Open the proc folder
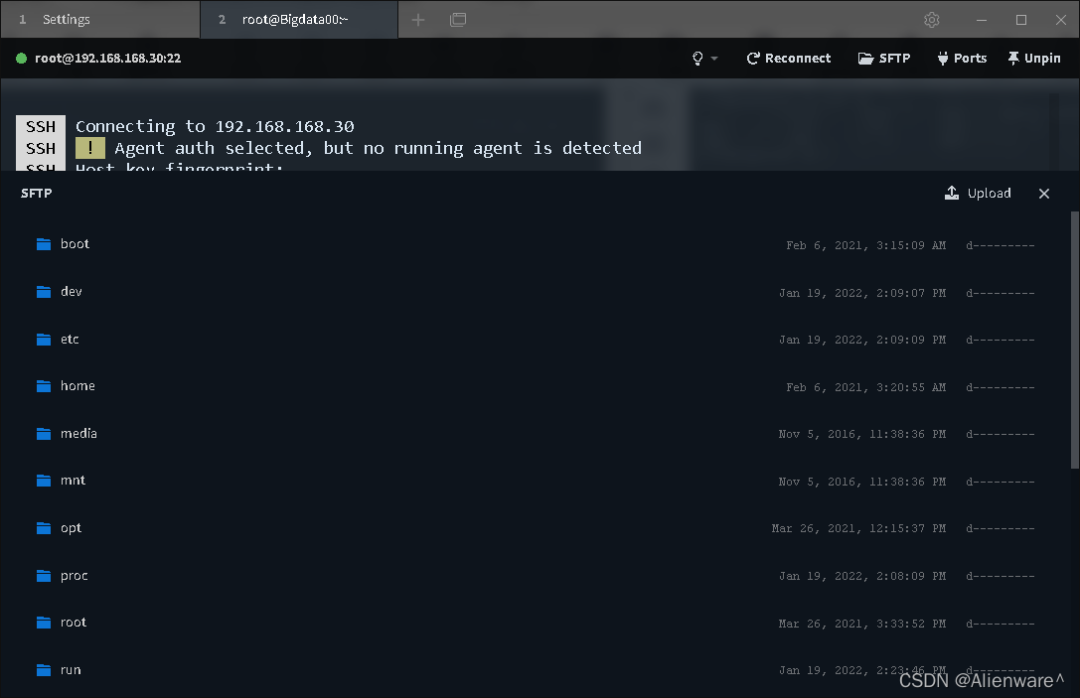Image resolution: width=1080 pixels, height=698 pixels. click(x=74, y=576)
